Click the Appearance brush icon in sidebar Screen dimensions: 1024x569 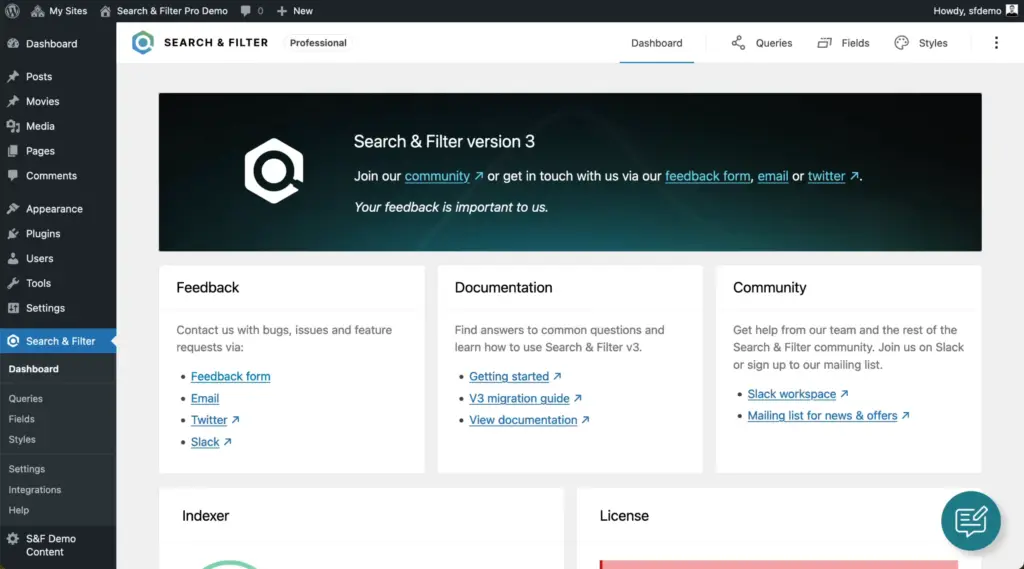(x=13, y=209)
